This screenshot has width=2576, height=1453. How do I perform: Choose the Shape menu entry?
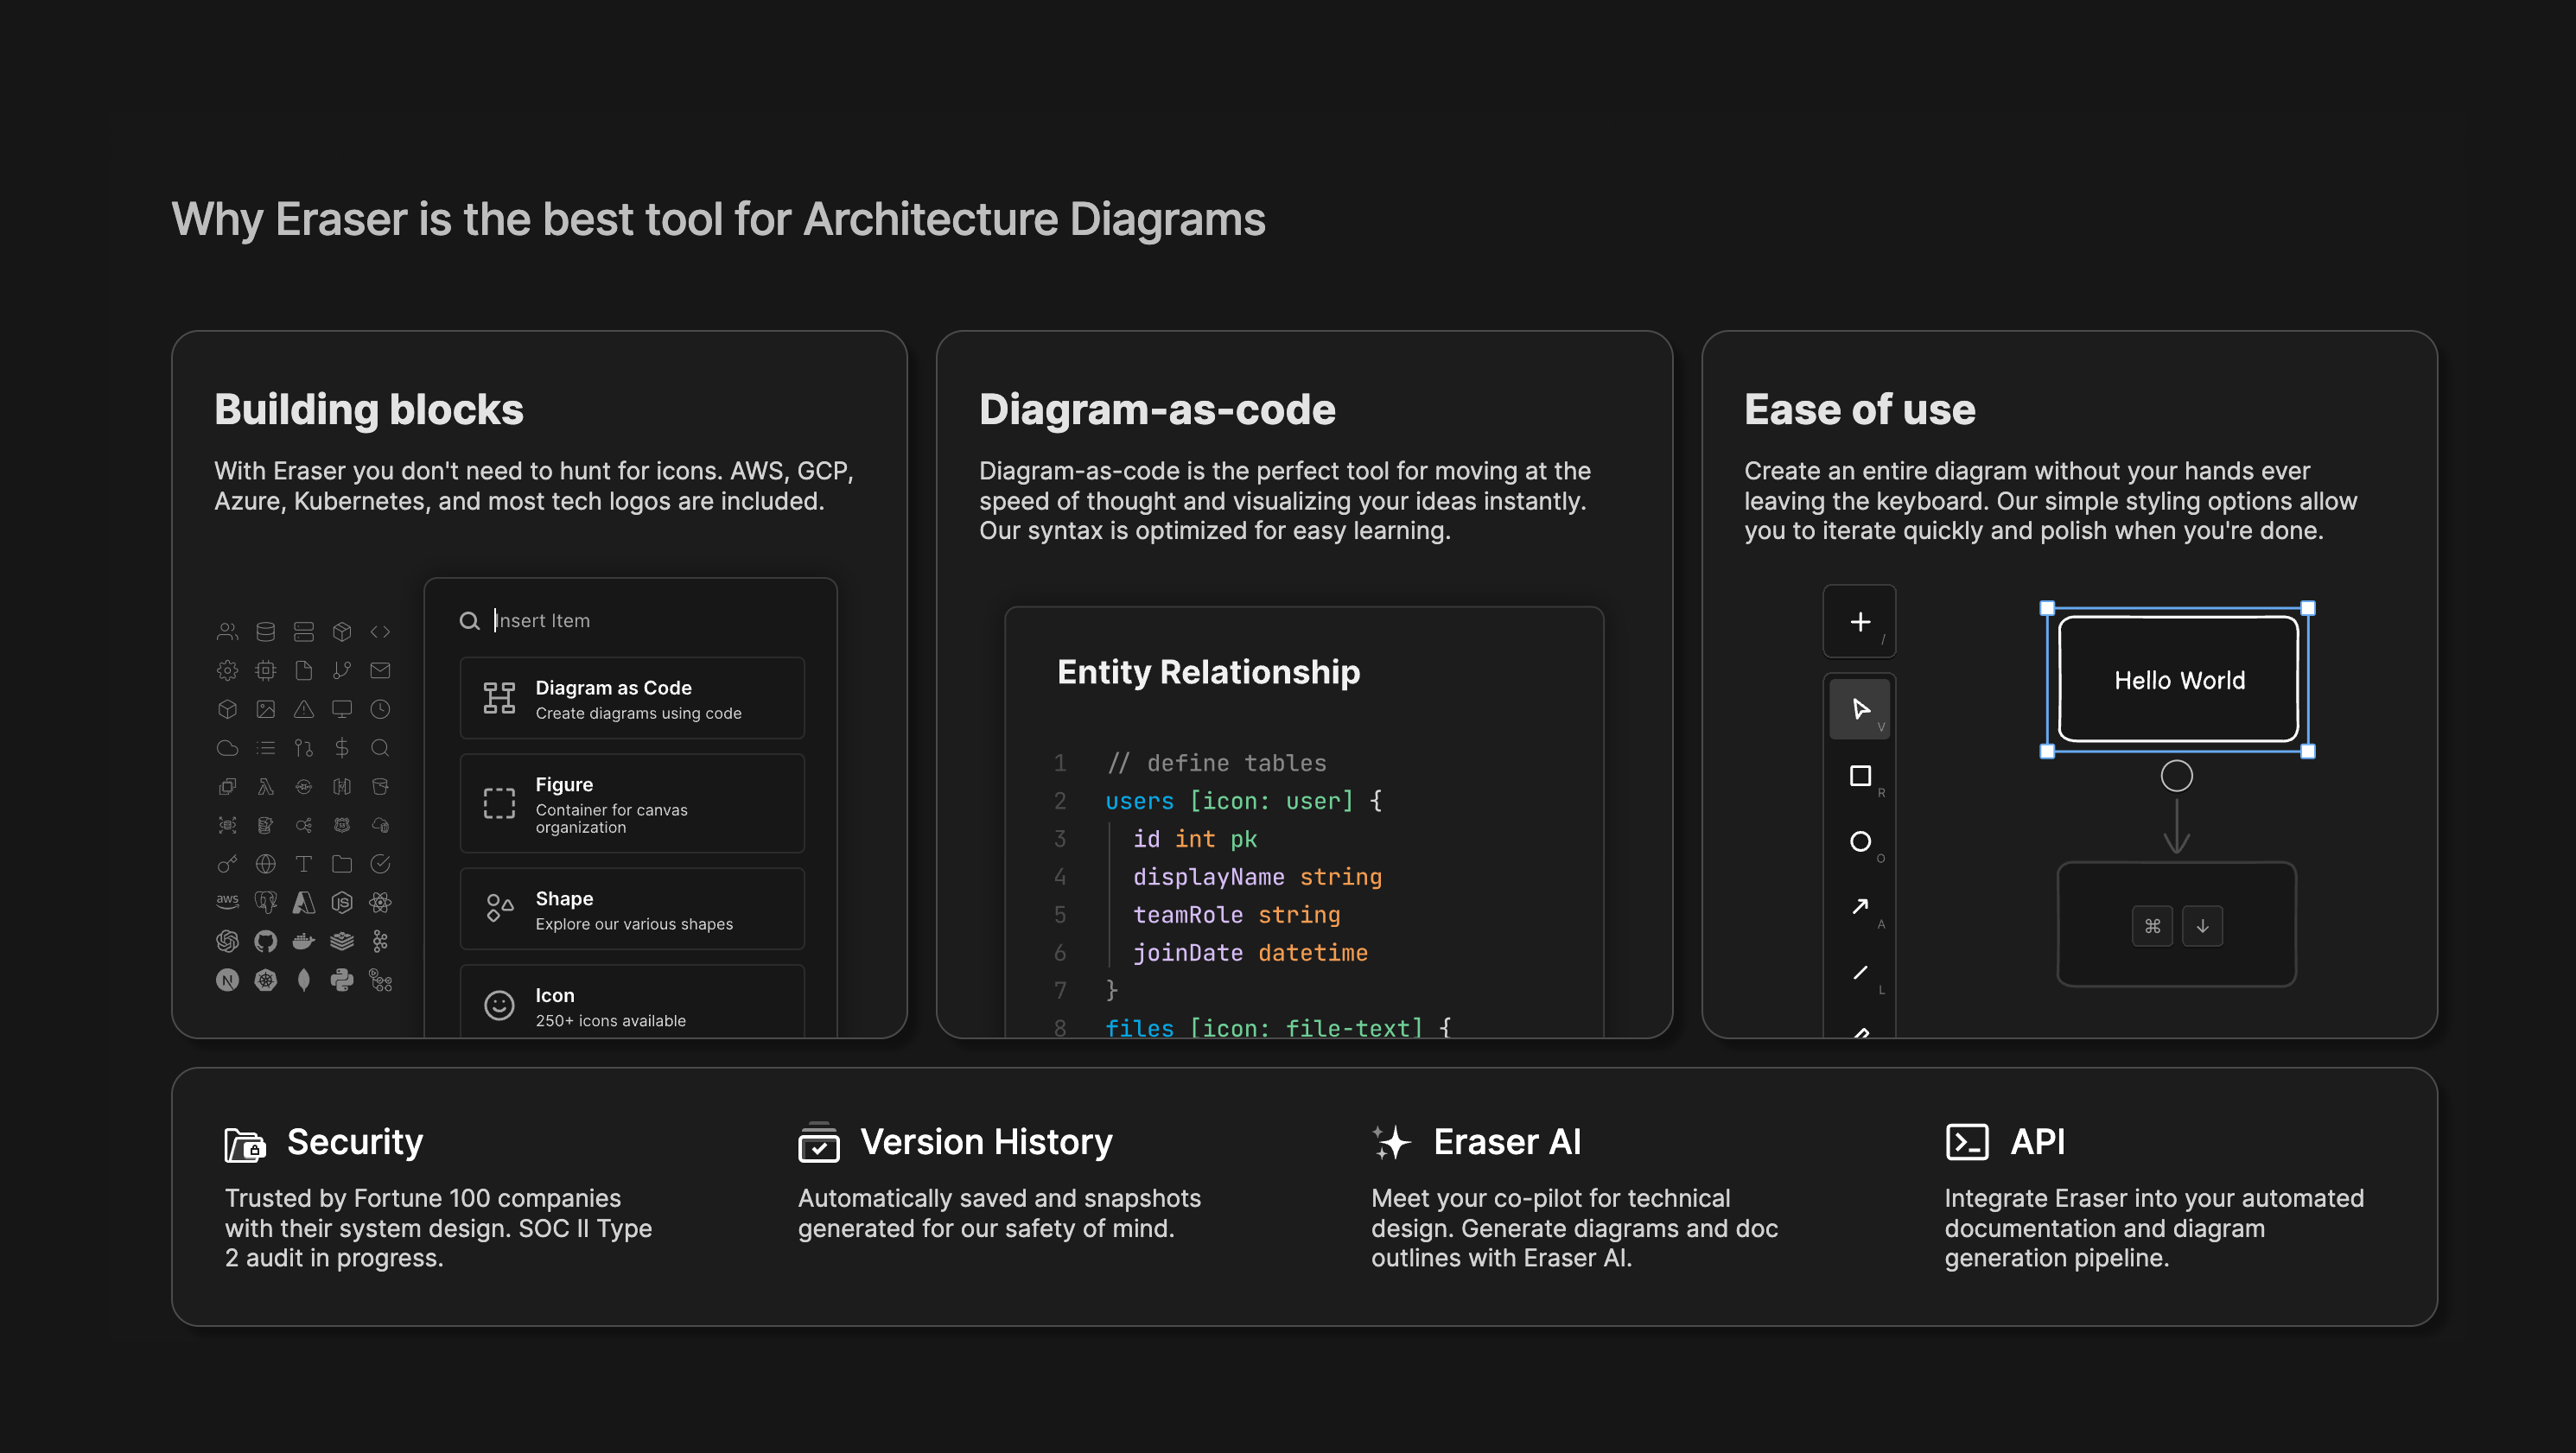pyautogui.click(x=631, y=908)
